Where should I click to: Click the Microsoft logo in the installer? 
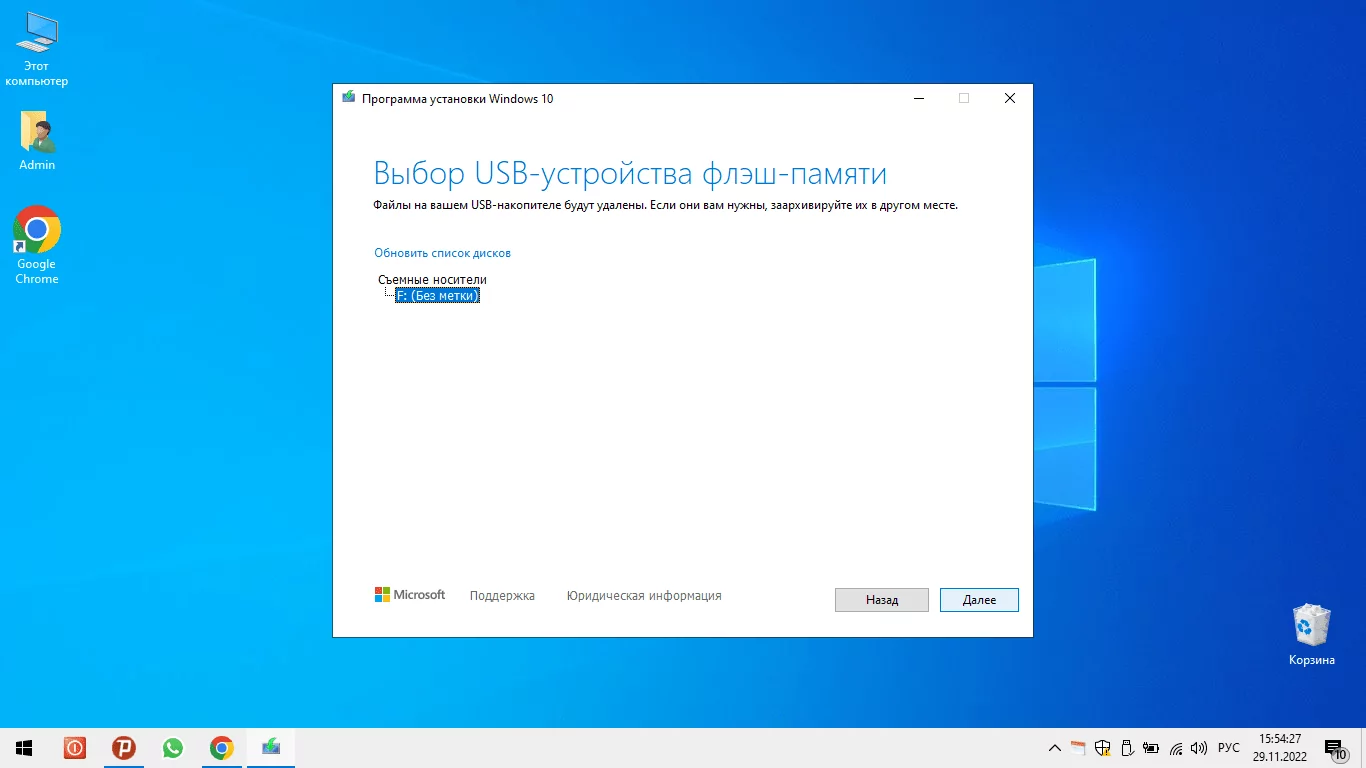pyautogui.click(x=410, y=595)
